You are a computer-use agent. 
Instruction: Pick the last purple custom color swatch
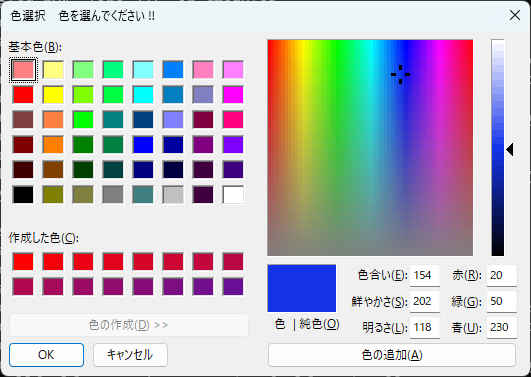pos(233,287)
